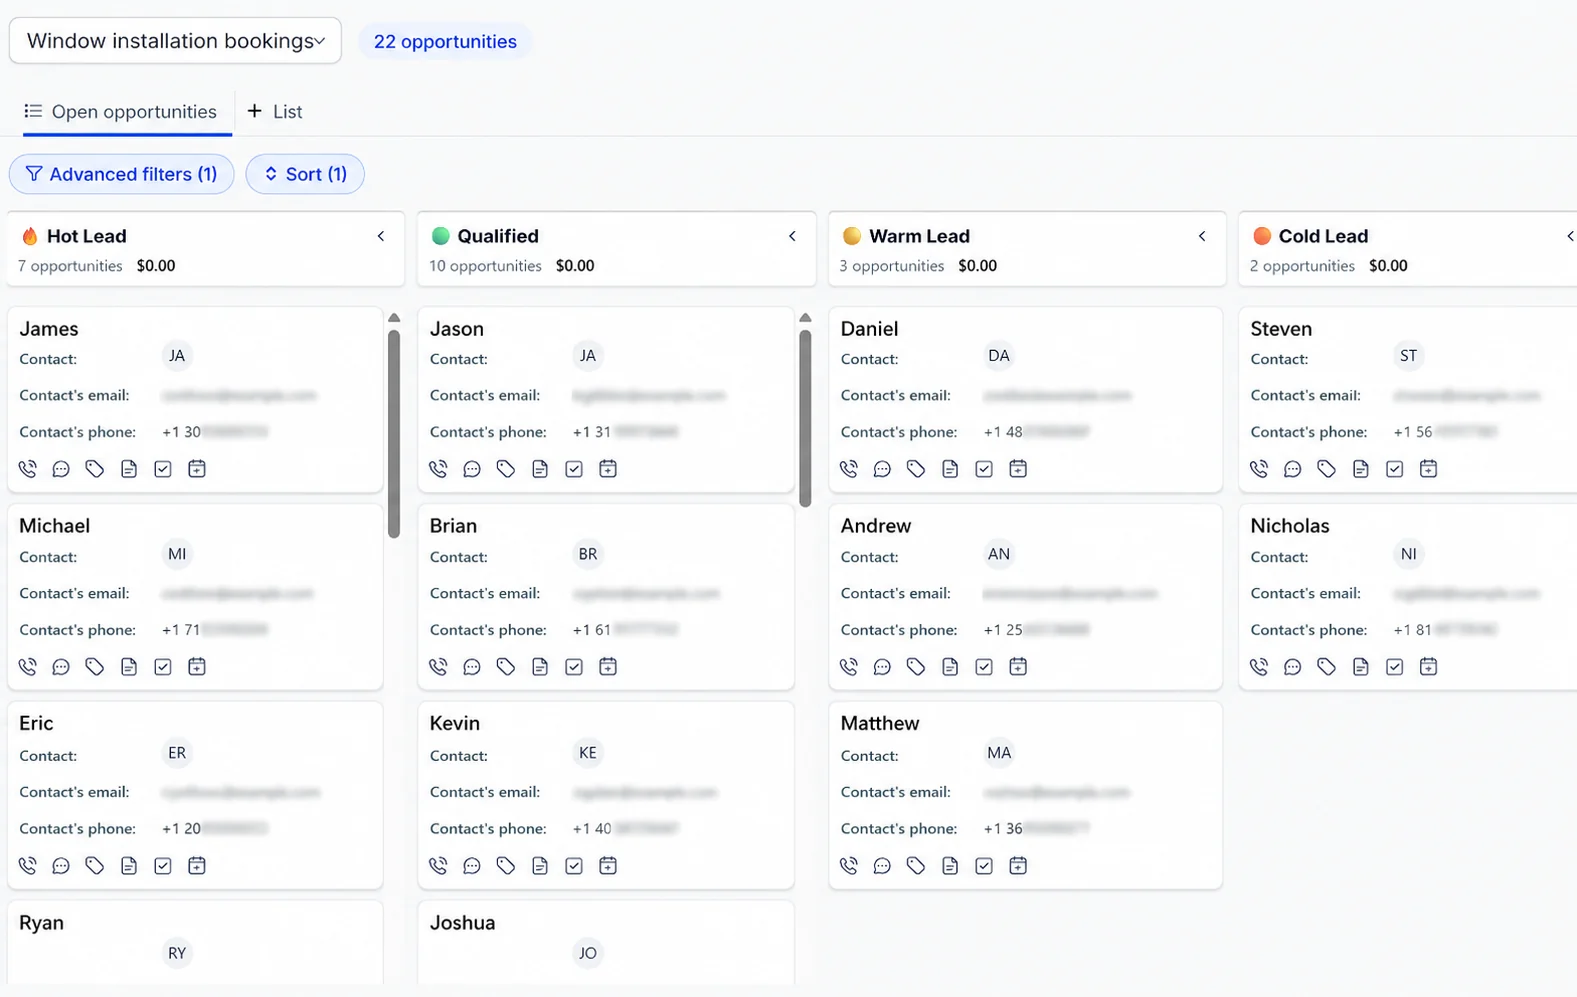Screen dimensions: 1577x997
Task: Call Matthew with the phone icon
Action: (849, 866)
